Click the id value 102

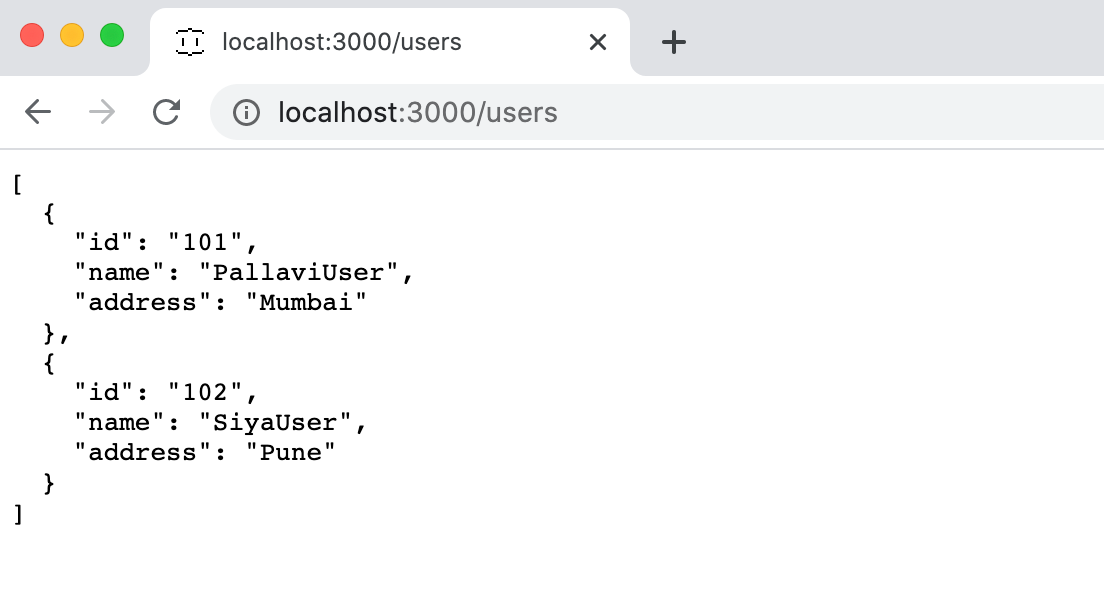pyautogui.click(x=211, y=392)
